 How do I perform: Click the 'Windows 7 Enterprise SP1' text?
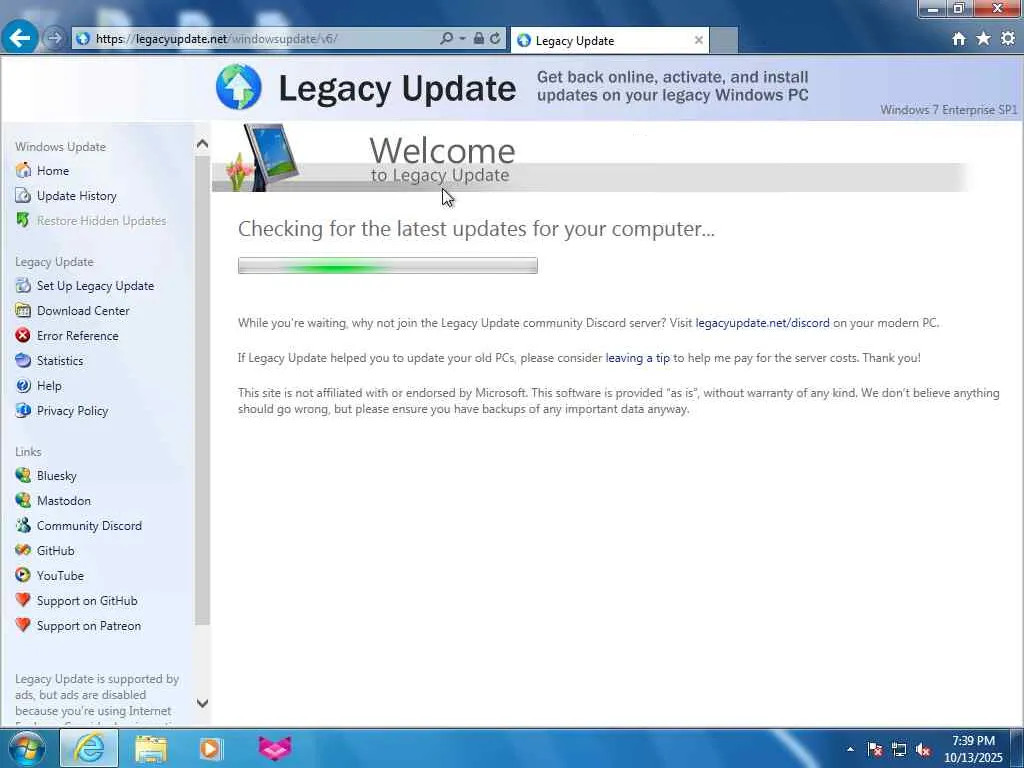[948, 110]
